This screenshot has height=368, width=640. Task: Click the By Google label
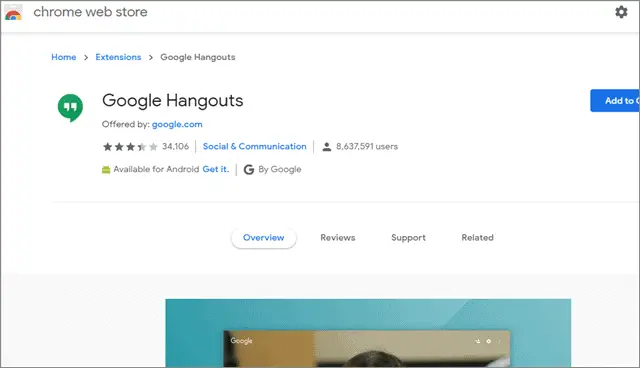(280, 169)
